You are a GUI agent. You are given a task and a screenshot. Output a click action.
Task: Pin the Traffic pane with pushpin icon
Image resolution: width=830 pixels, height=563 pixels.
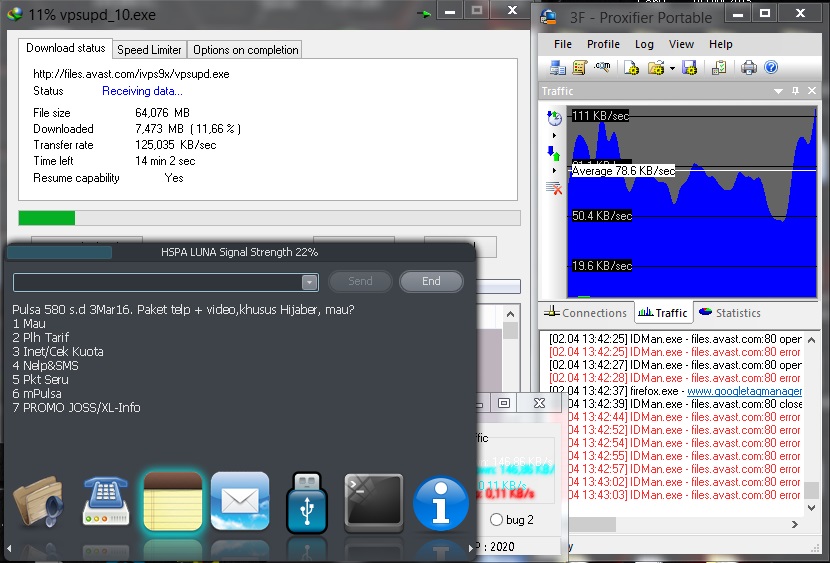point(795,91)
